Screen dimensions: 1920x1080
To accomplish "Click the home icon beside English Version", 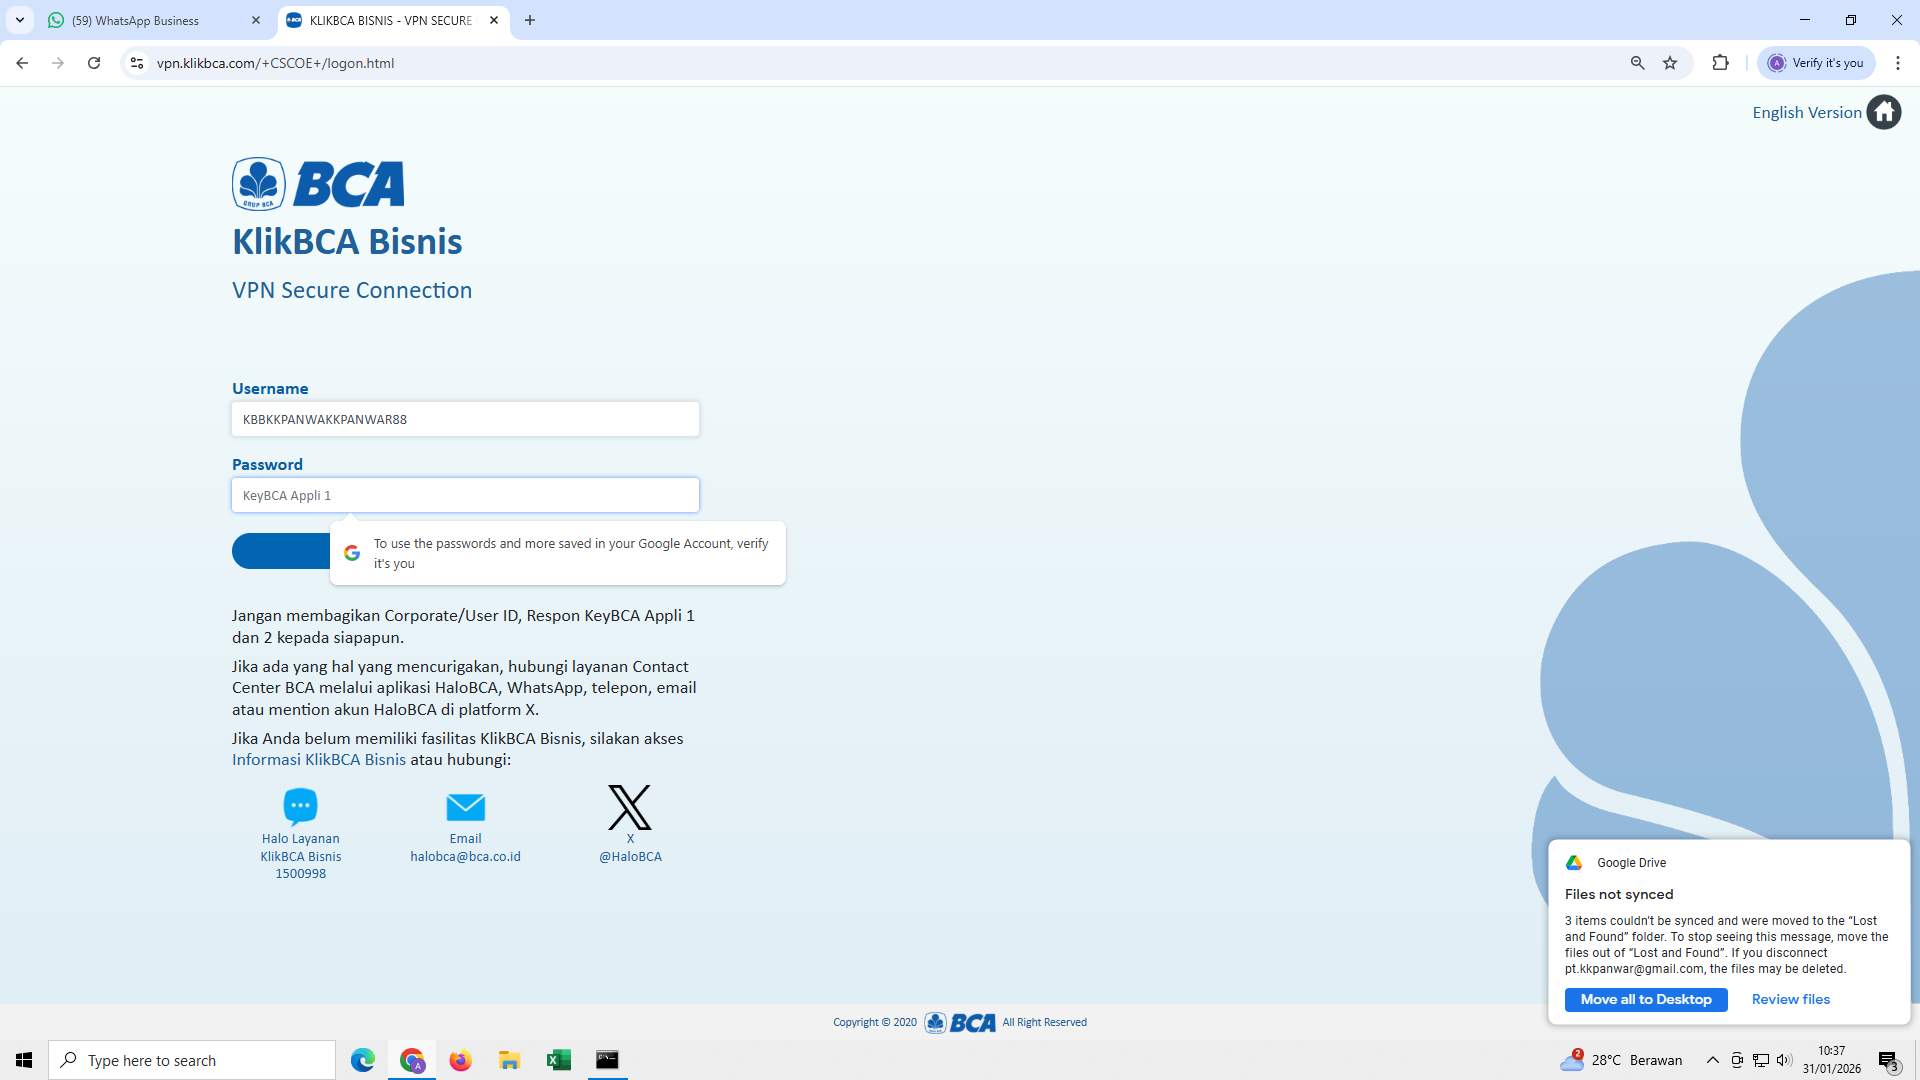I will pyautogui.click(x=1885, y=111).
